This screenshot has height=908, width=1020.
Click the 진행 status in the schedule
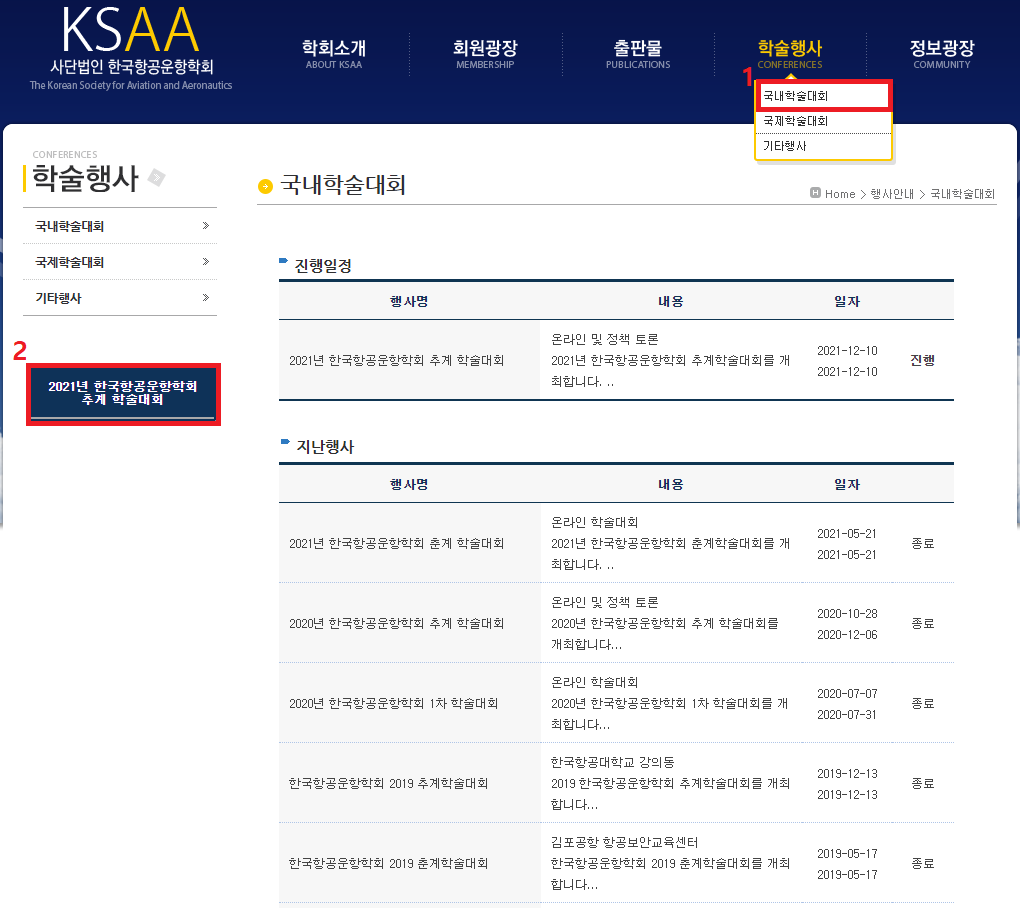922,360
